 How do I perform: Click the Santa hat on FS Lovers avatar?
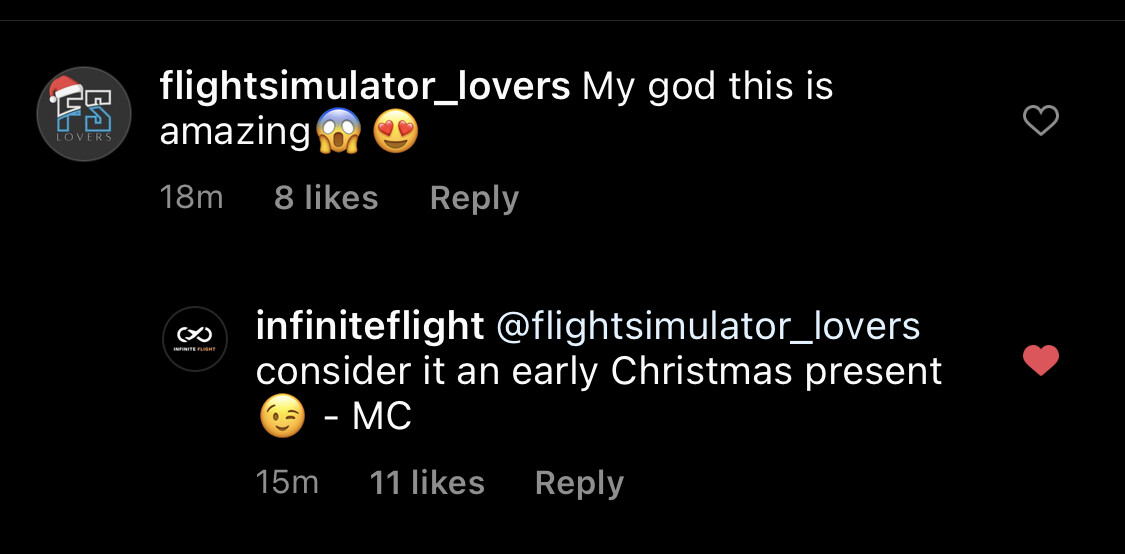pos(66,90)
